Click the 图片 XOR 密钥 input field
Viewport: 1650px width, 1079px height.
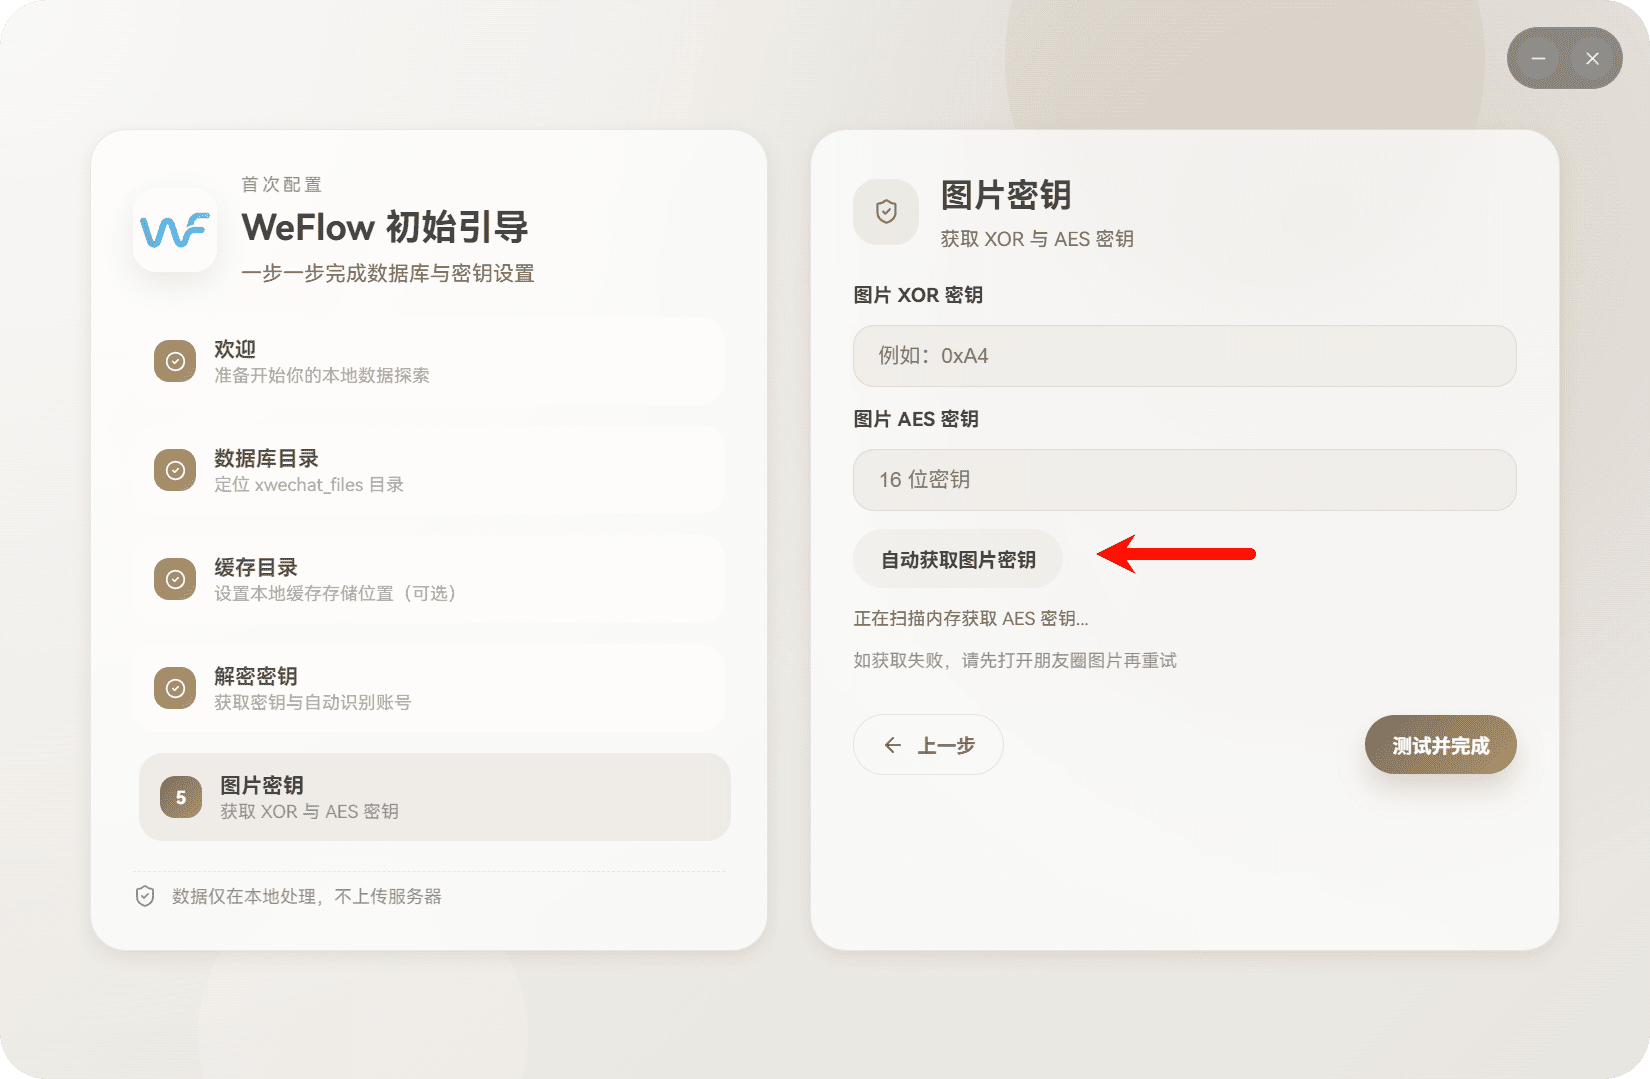(1184, 356)
